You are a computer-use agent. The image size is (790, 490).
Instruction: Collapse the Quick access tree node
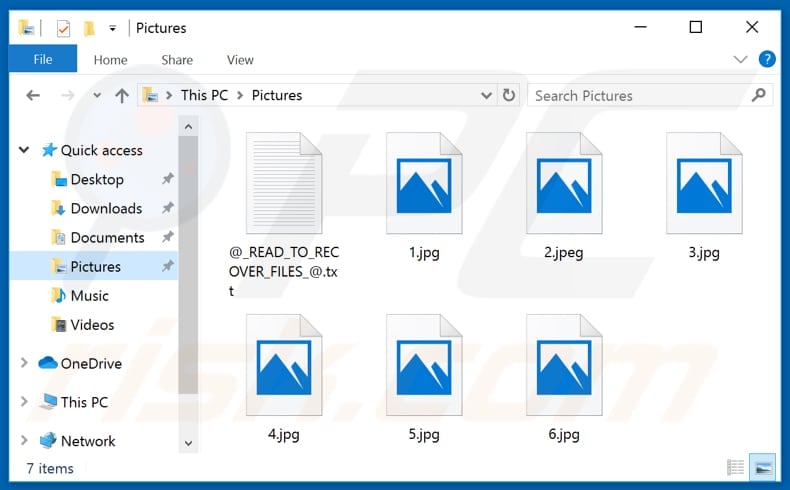[25, 150]
